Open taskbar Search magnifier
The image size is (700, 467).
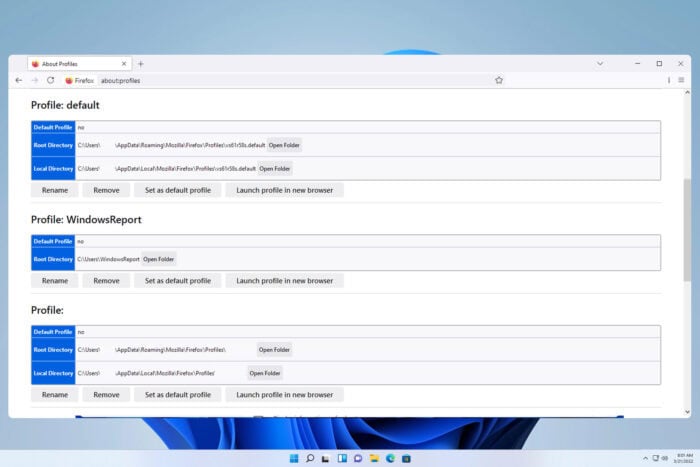pos(310,459)
